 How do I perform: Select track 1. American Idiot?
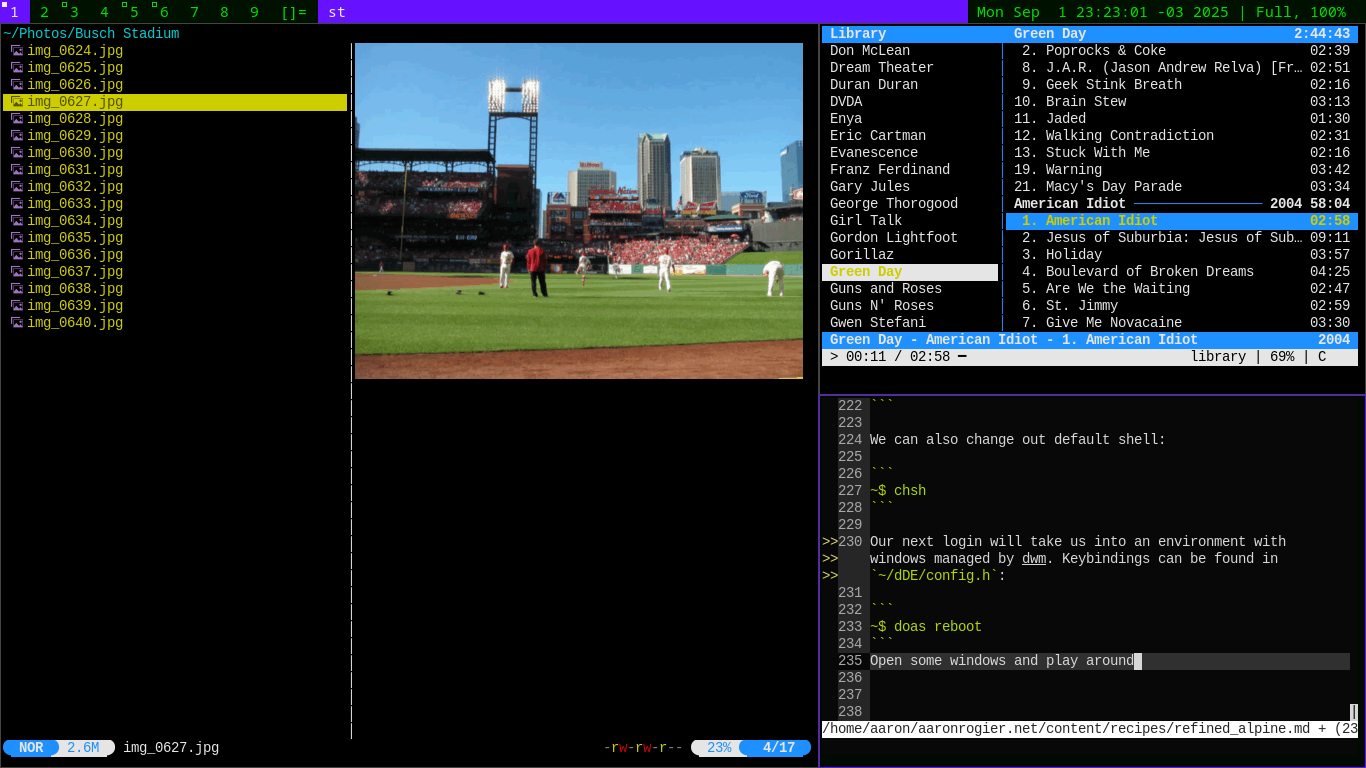[1182, 221]
